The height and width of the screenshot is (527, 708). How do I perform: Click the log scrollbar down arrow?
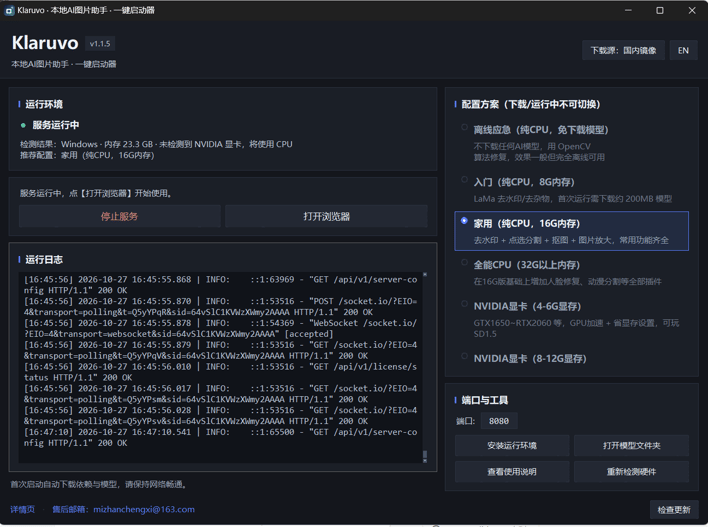pyautogui.click(x=425, y=461)
